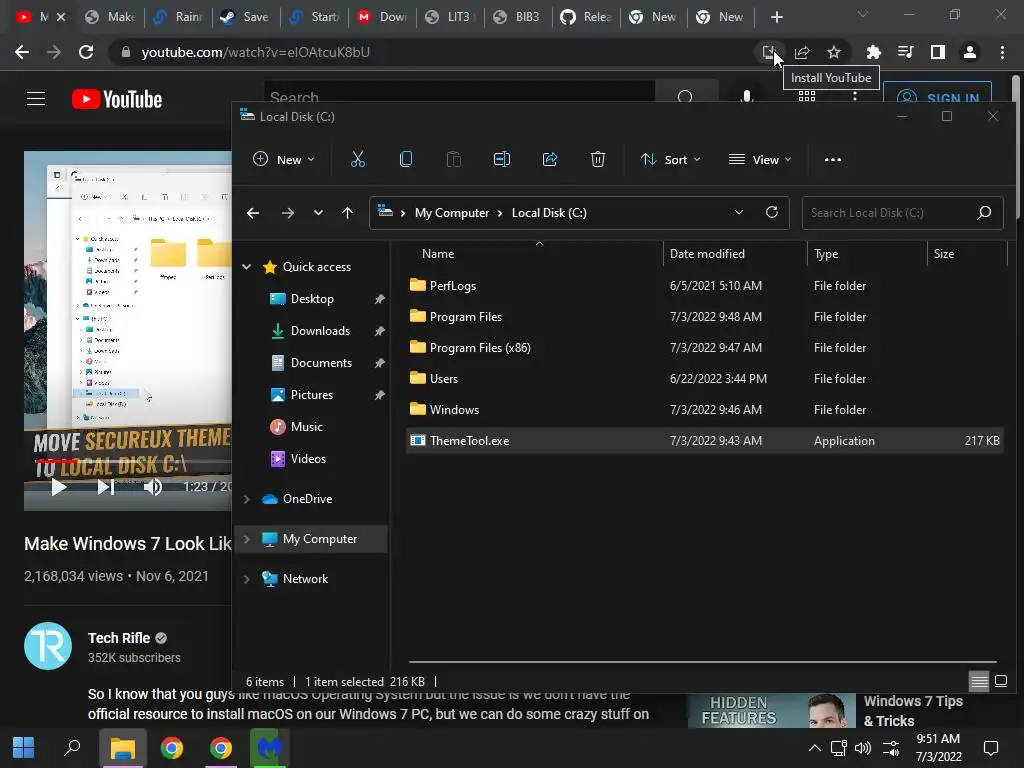This screenshot has width=1024, height=768.
Task: Click the Share this page icon in Chrome
Action: tap(802, 52)
